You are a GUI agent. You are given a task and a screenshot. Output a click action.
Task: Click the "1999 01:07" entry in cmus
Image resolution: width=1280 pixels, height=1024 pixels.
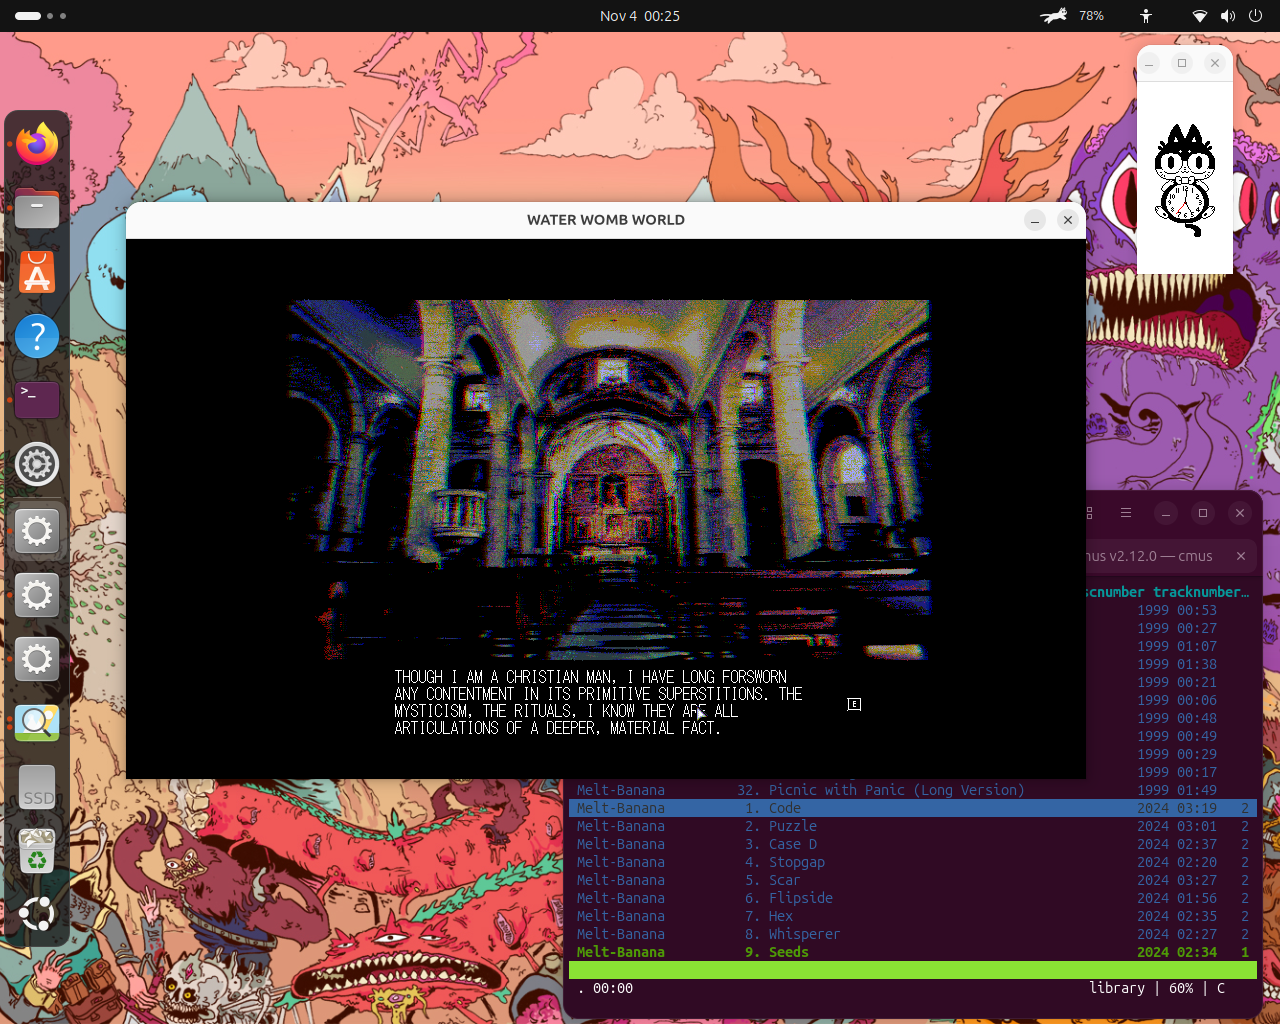click(1177, 646)
